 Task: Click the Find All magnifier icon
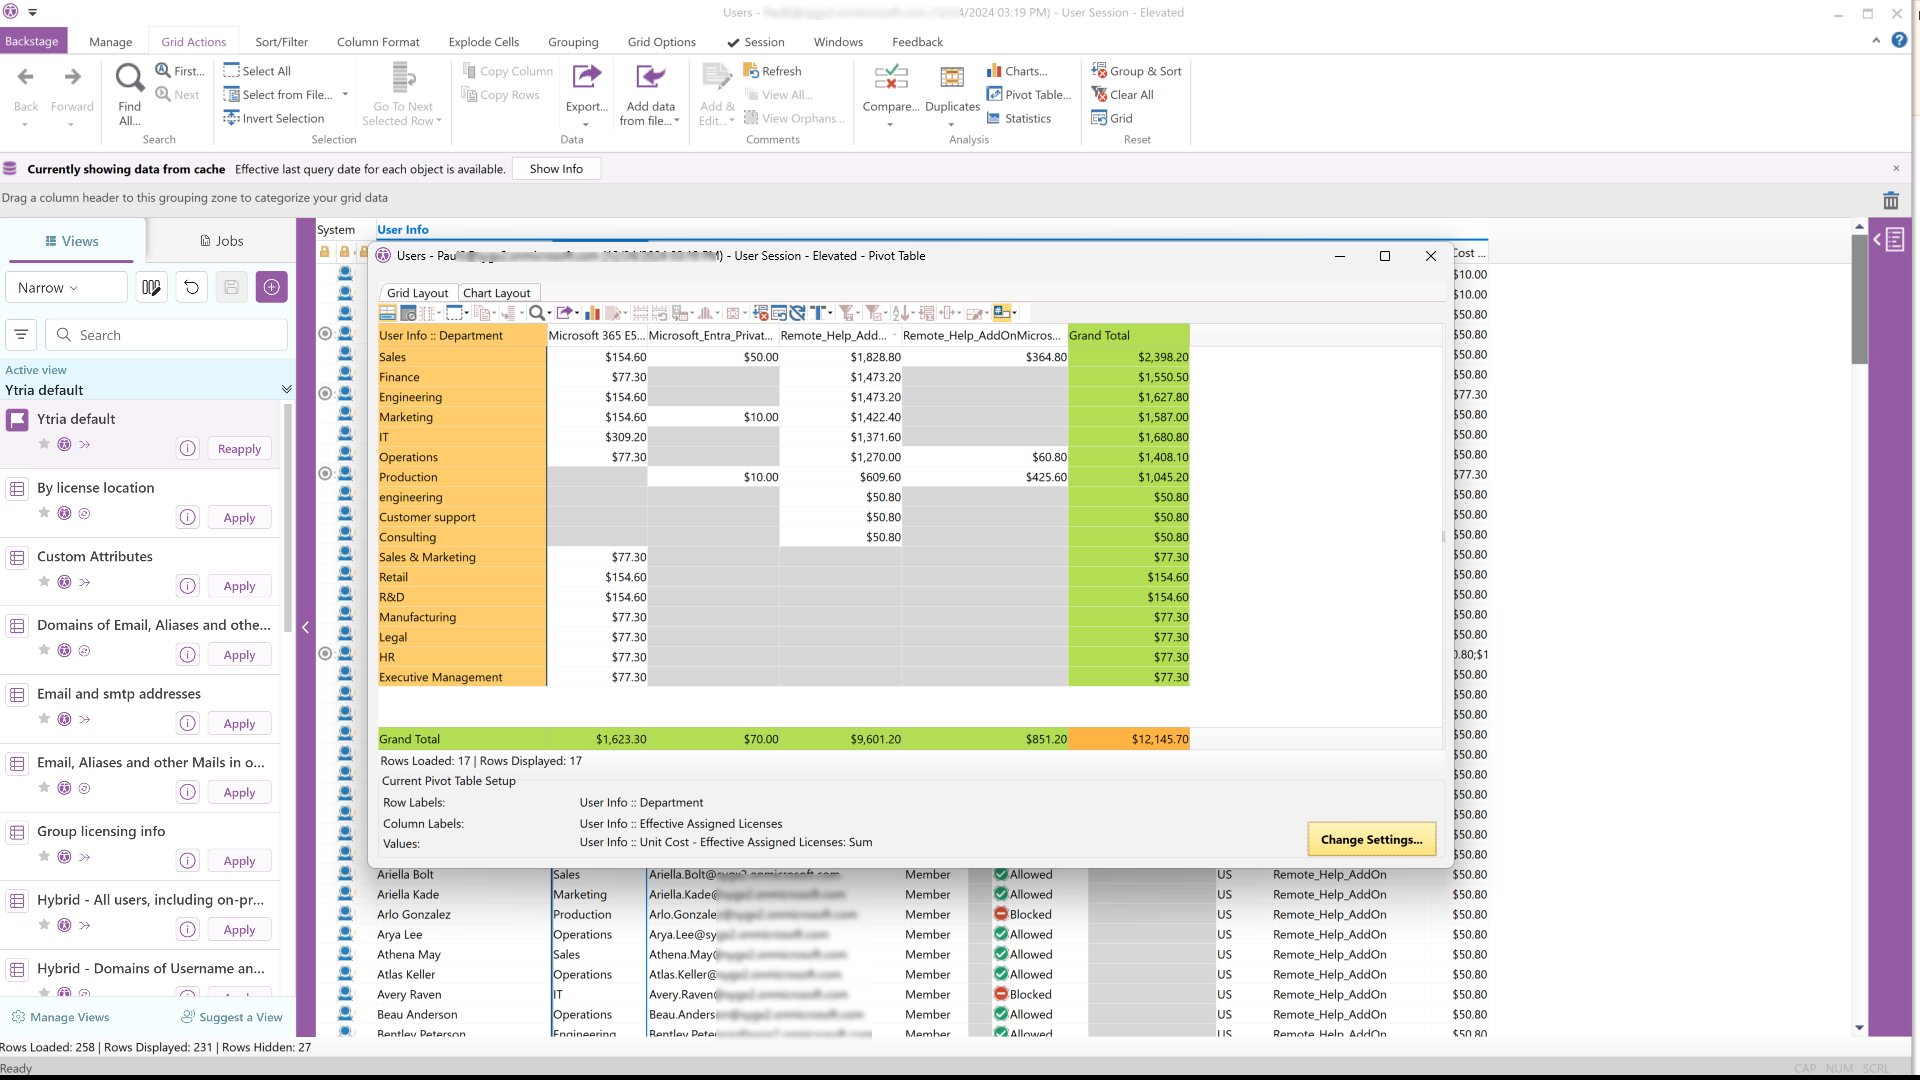click(130, 78)
